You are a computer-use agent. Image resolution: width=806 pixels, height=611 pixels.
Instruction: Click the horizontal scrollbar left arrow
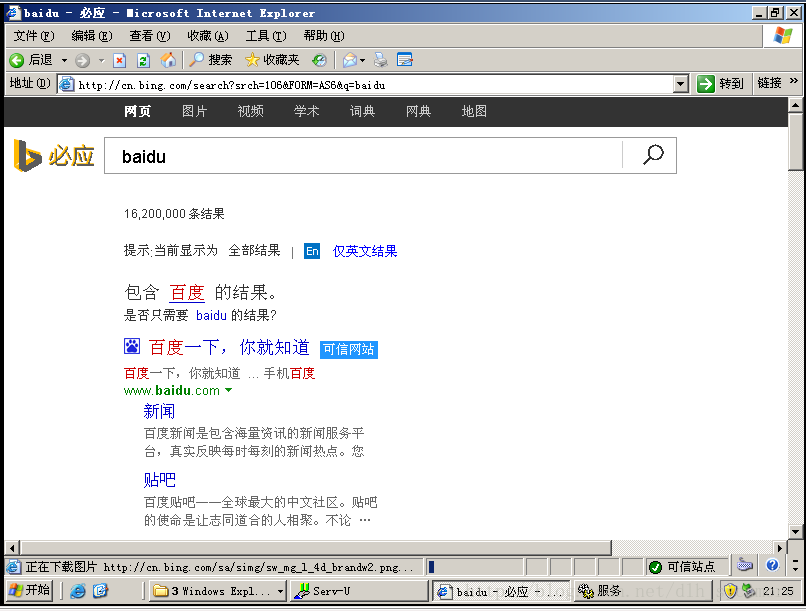[x=12, y=548]
